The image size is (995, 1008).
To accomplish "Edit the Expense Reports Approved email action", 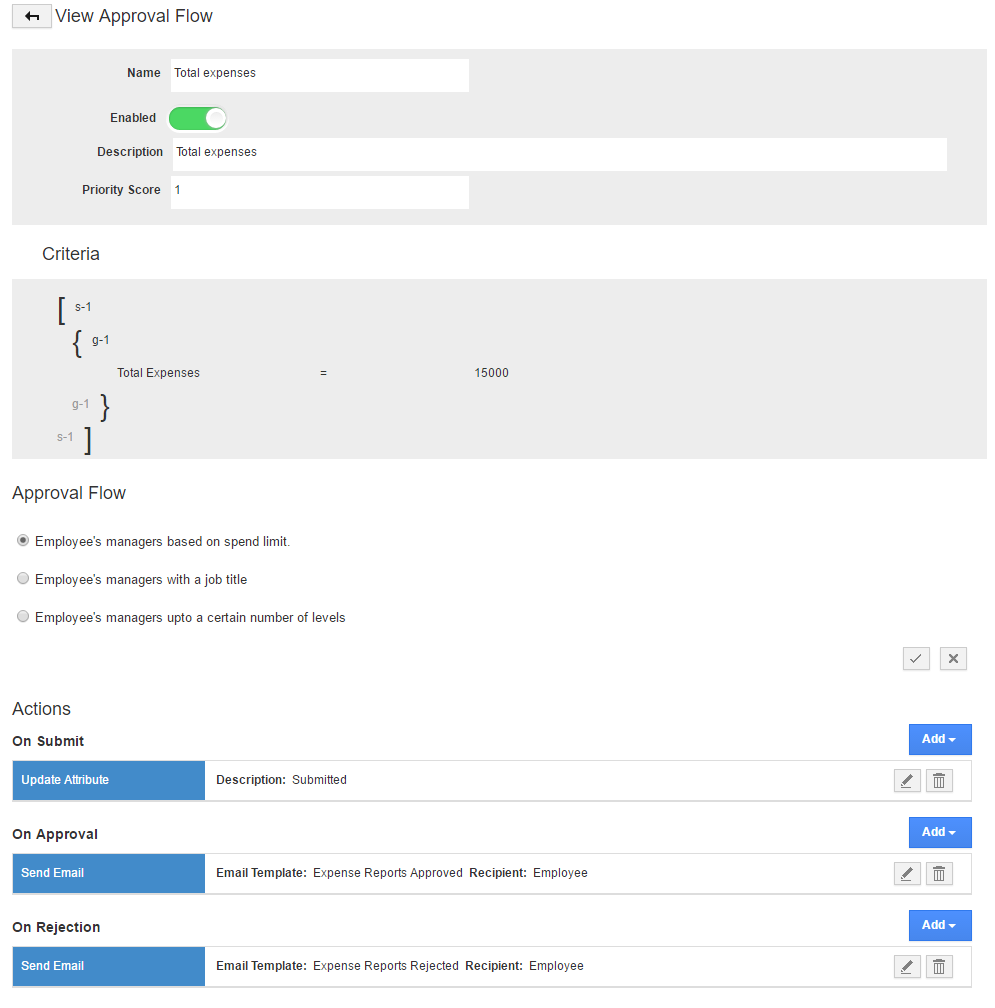I will 906,874.
